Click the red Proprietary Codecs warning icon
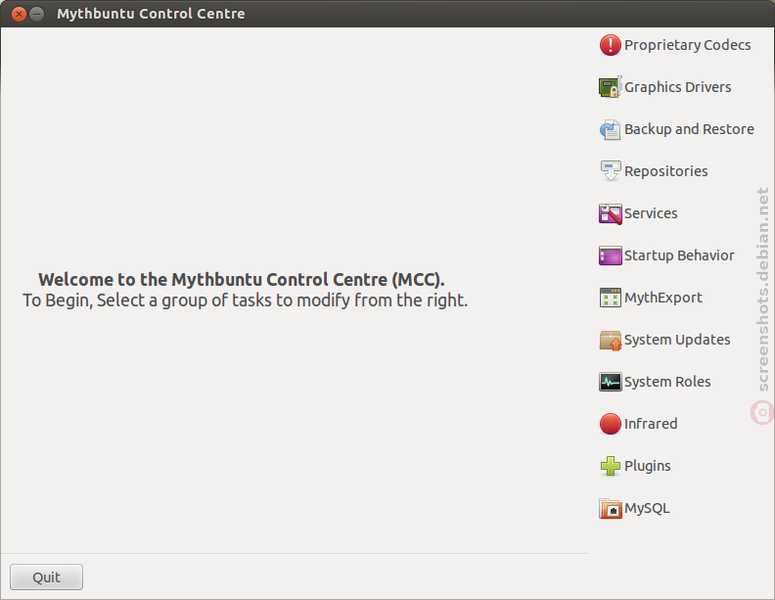Viewport: 775px width, 600px height. pyautogui.click(x=610, y=45)
